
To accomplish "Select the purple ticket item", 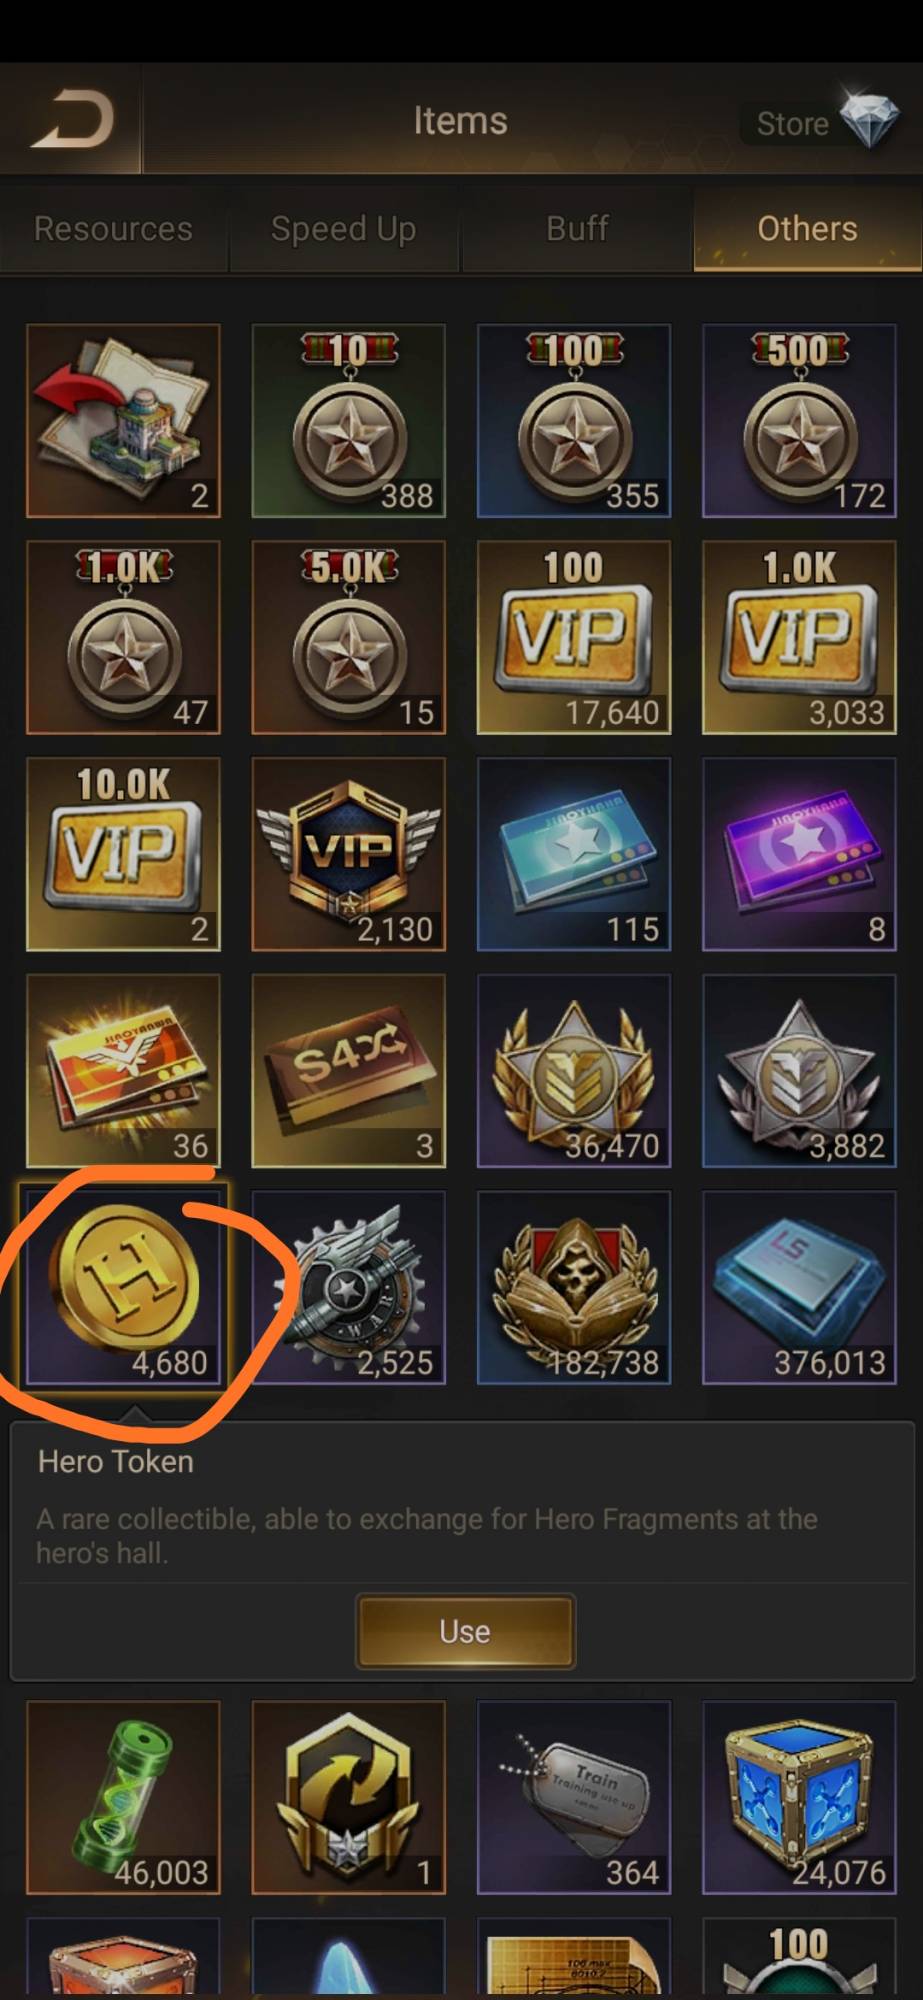I will tap(799, 854).
